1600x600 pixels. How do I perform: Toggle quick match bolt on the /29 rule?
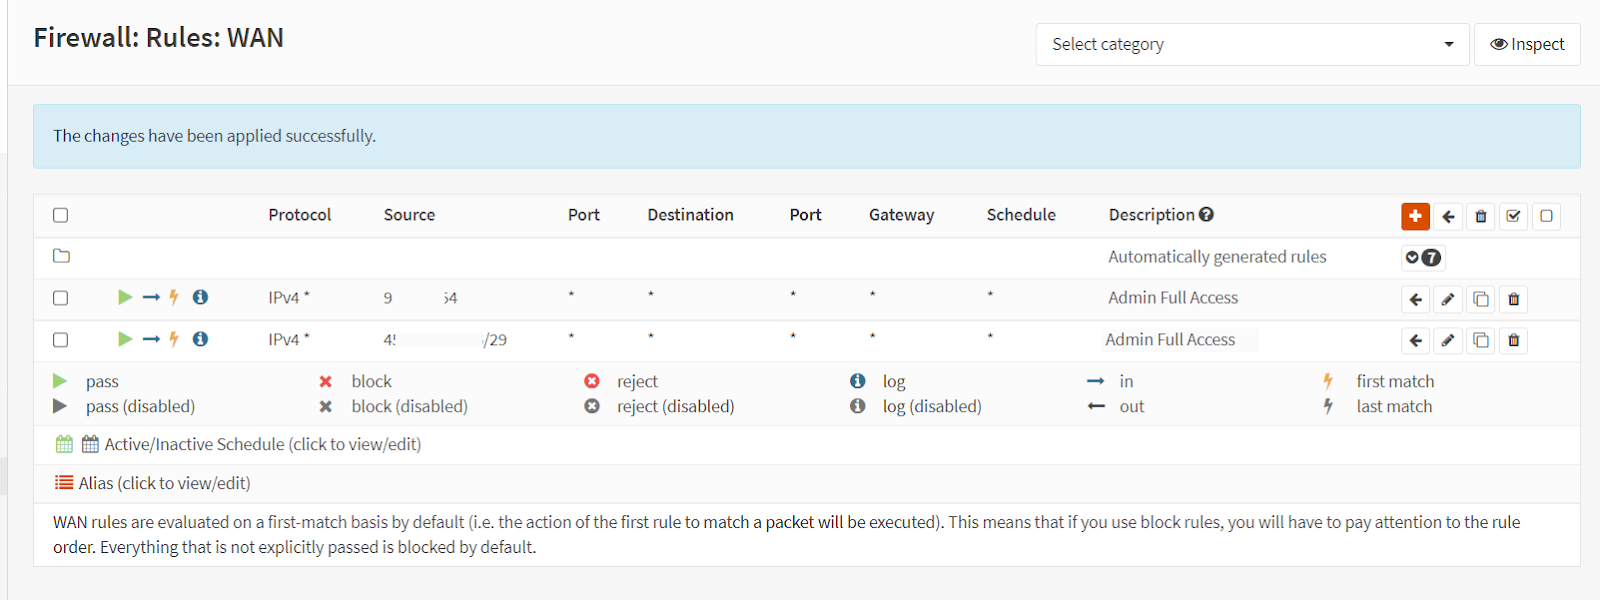[174, 339]
